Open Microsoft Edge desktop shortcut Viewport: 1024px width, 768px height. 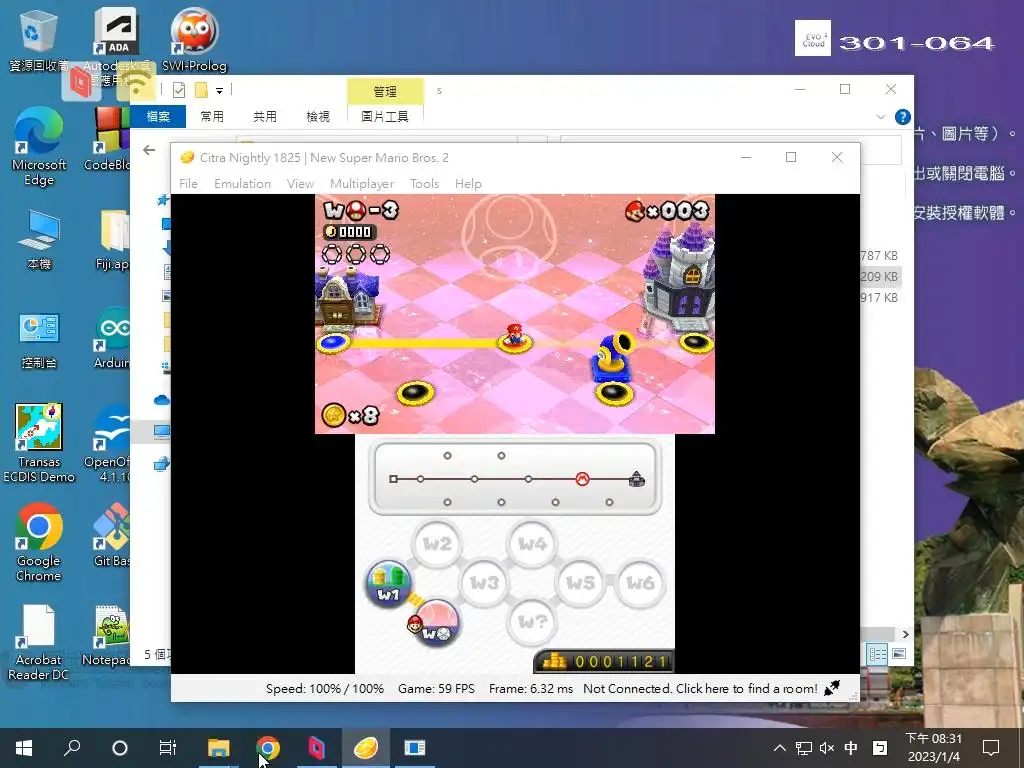click(39, 147)
